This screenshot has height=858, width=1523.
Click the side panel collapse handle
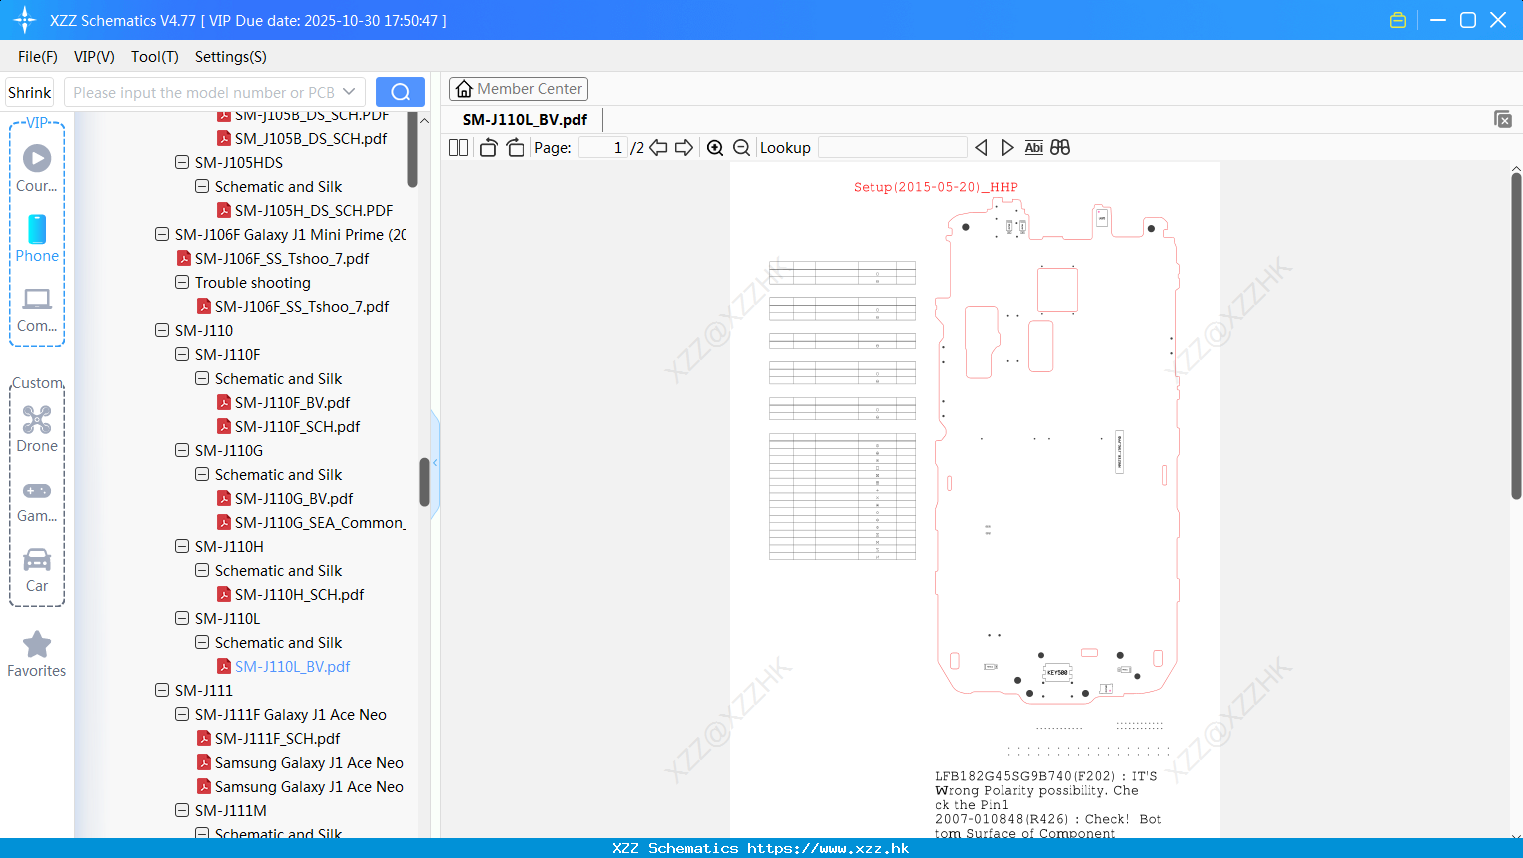click(435, 463)
